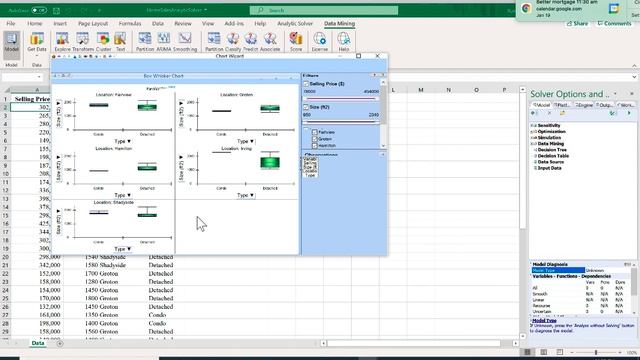
Task: Open Type dropdown under Shadyside chart
Action: (x=122, y=249)
